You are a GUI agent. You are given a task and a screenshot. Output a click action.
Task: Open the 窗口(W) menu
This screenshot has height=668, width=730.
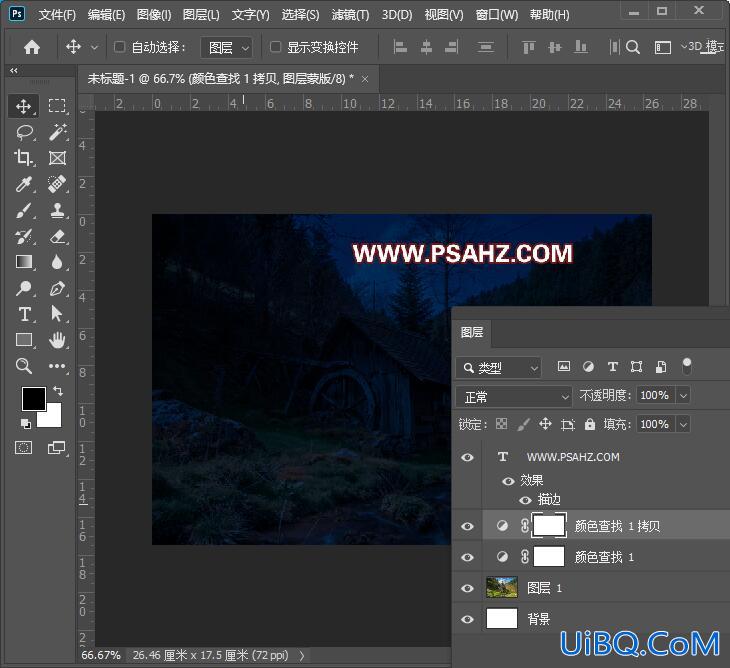coord(497,15)
